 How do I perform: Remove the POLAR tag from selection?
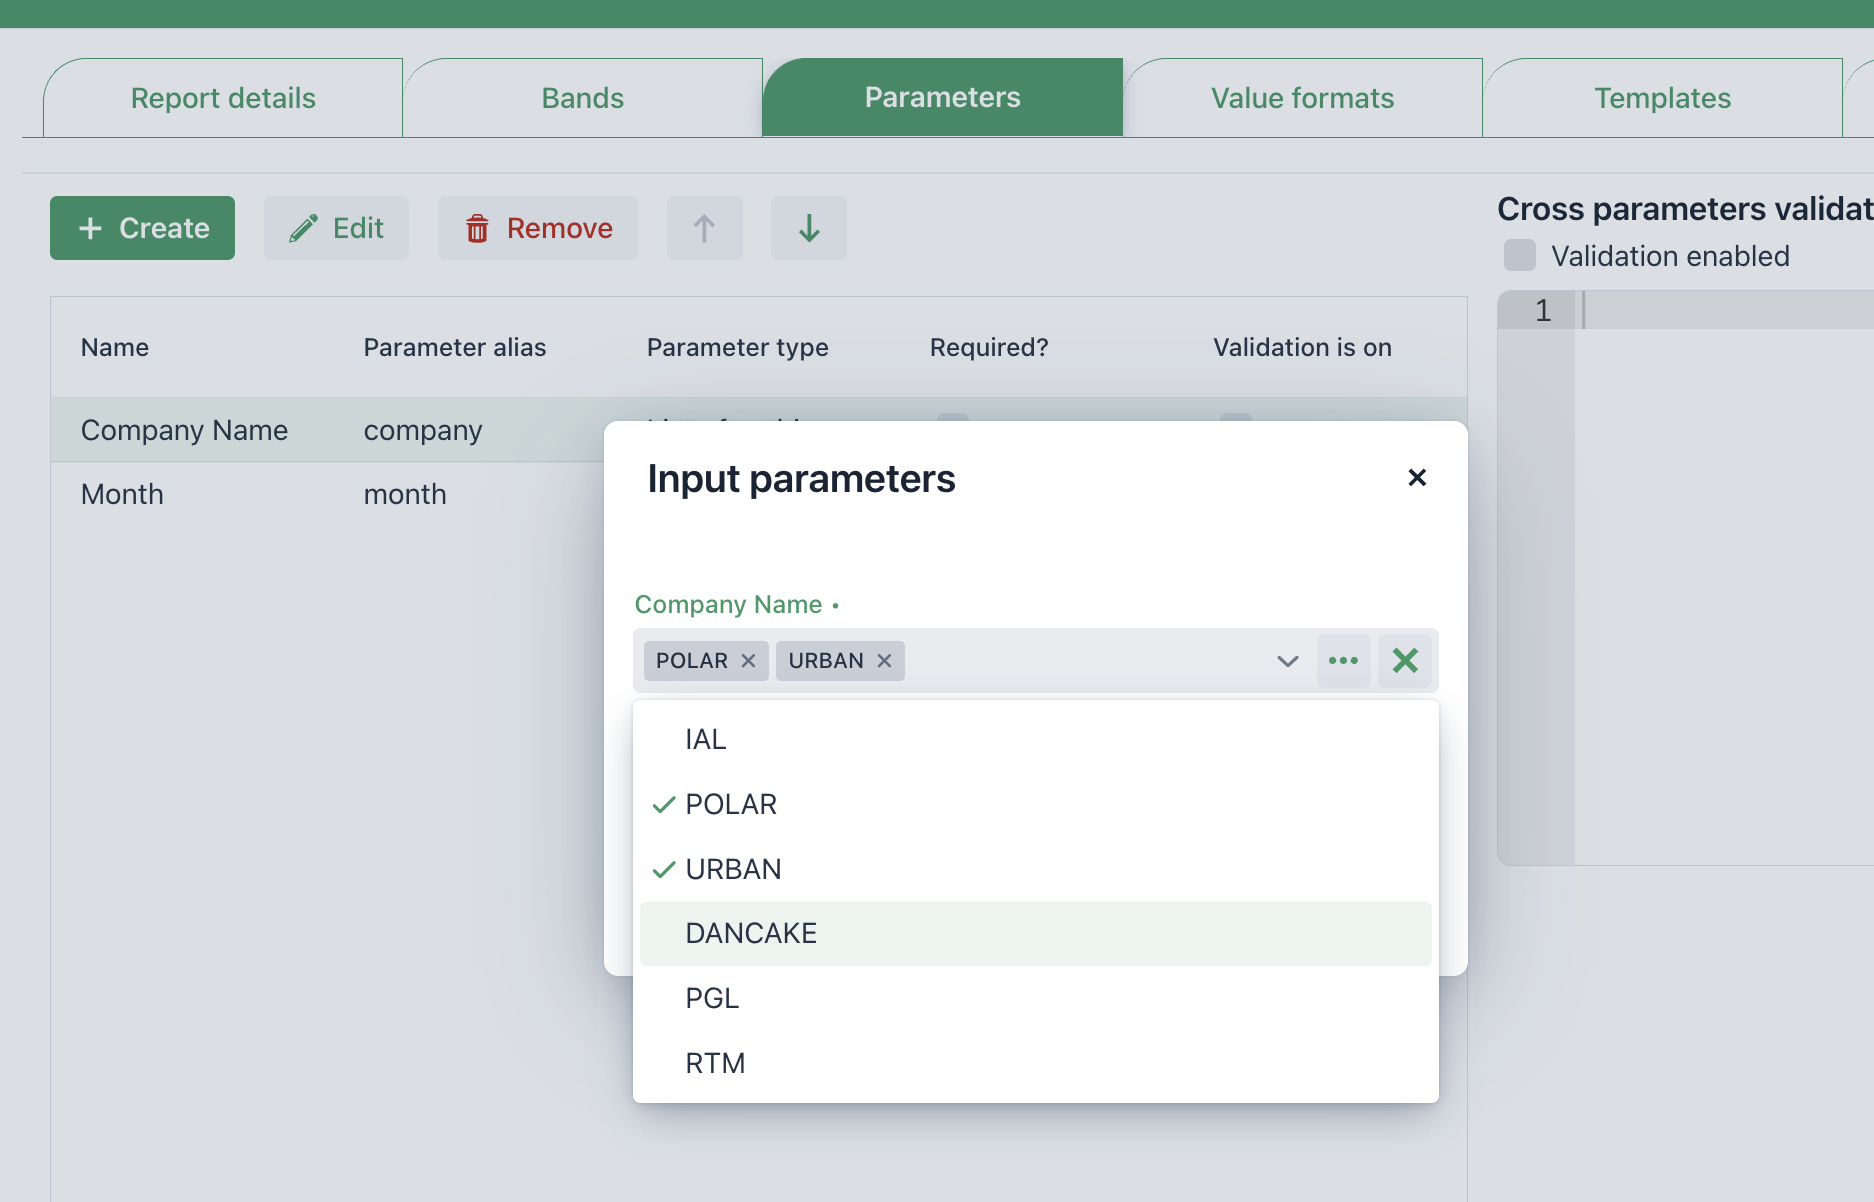click(748, 661)
